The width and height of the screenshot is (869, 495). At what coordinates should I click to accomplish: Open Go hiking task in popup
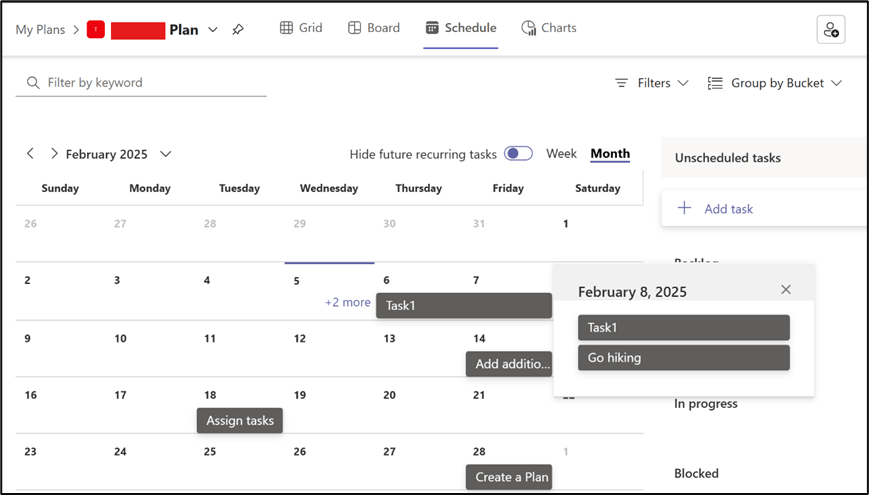684,358
